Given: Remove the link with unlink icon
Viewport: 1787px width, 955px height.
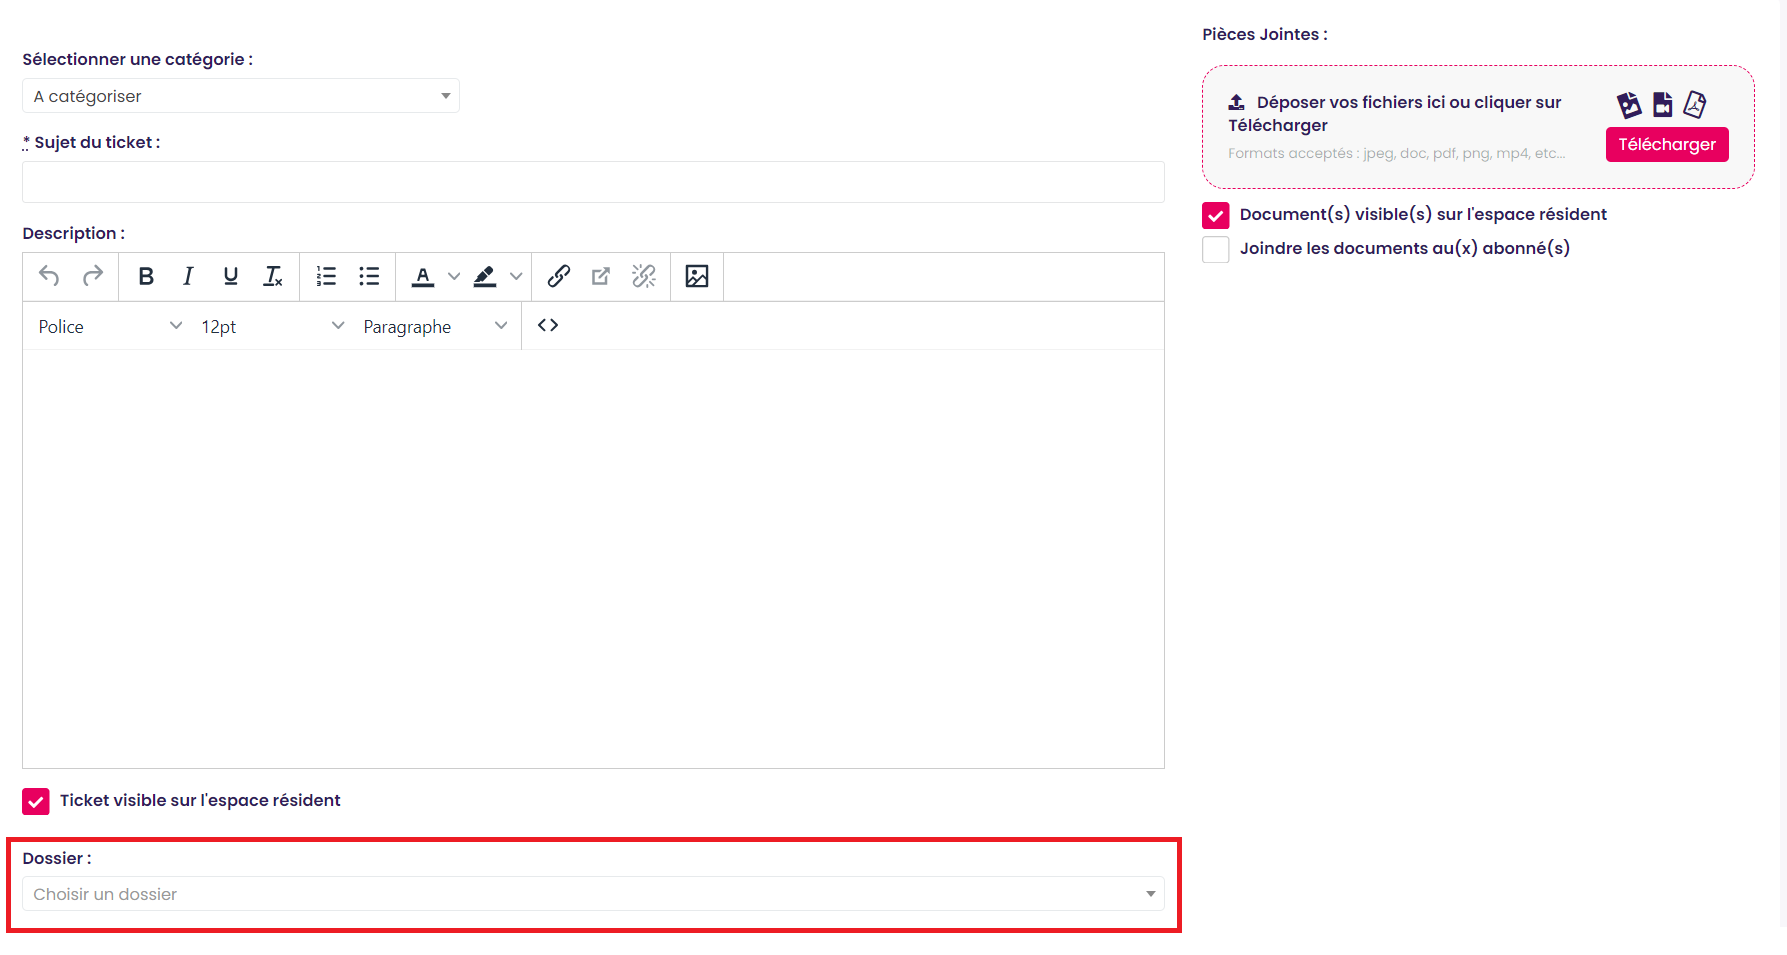Looking at the screenshot, I should [x=644, y=276].
